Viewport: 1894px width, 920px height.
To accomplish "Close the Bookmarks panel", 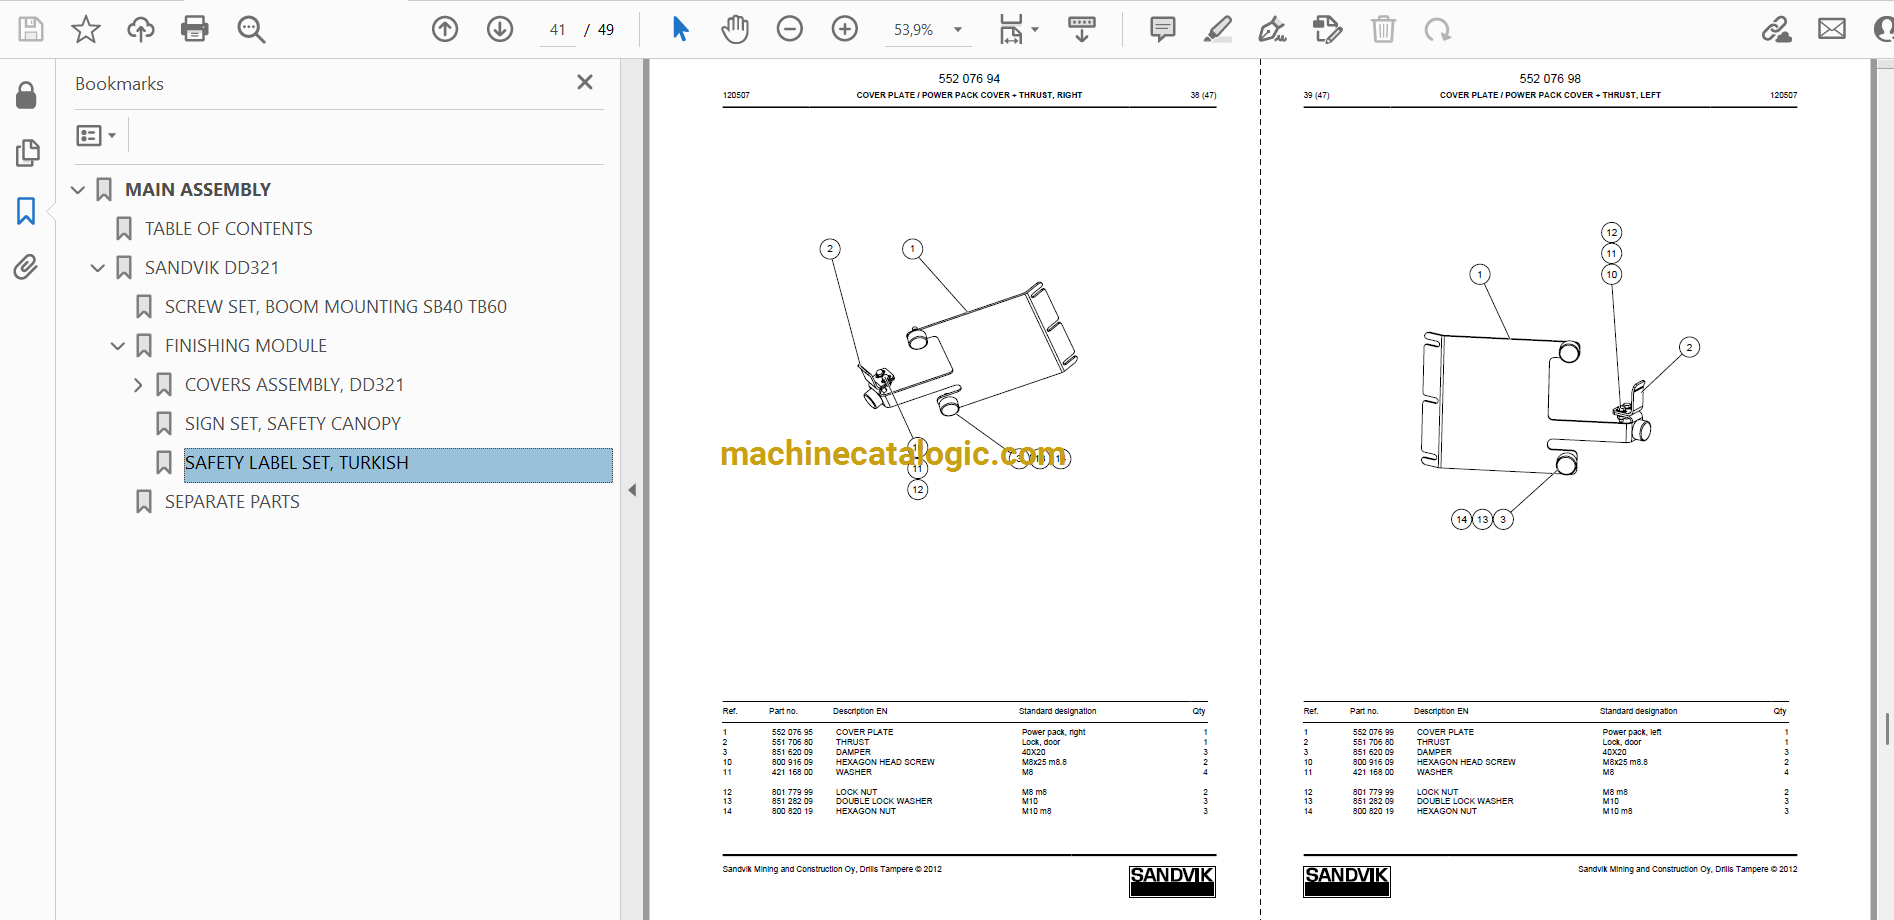I will [585, 82].
